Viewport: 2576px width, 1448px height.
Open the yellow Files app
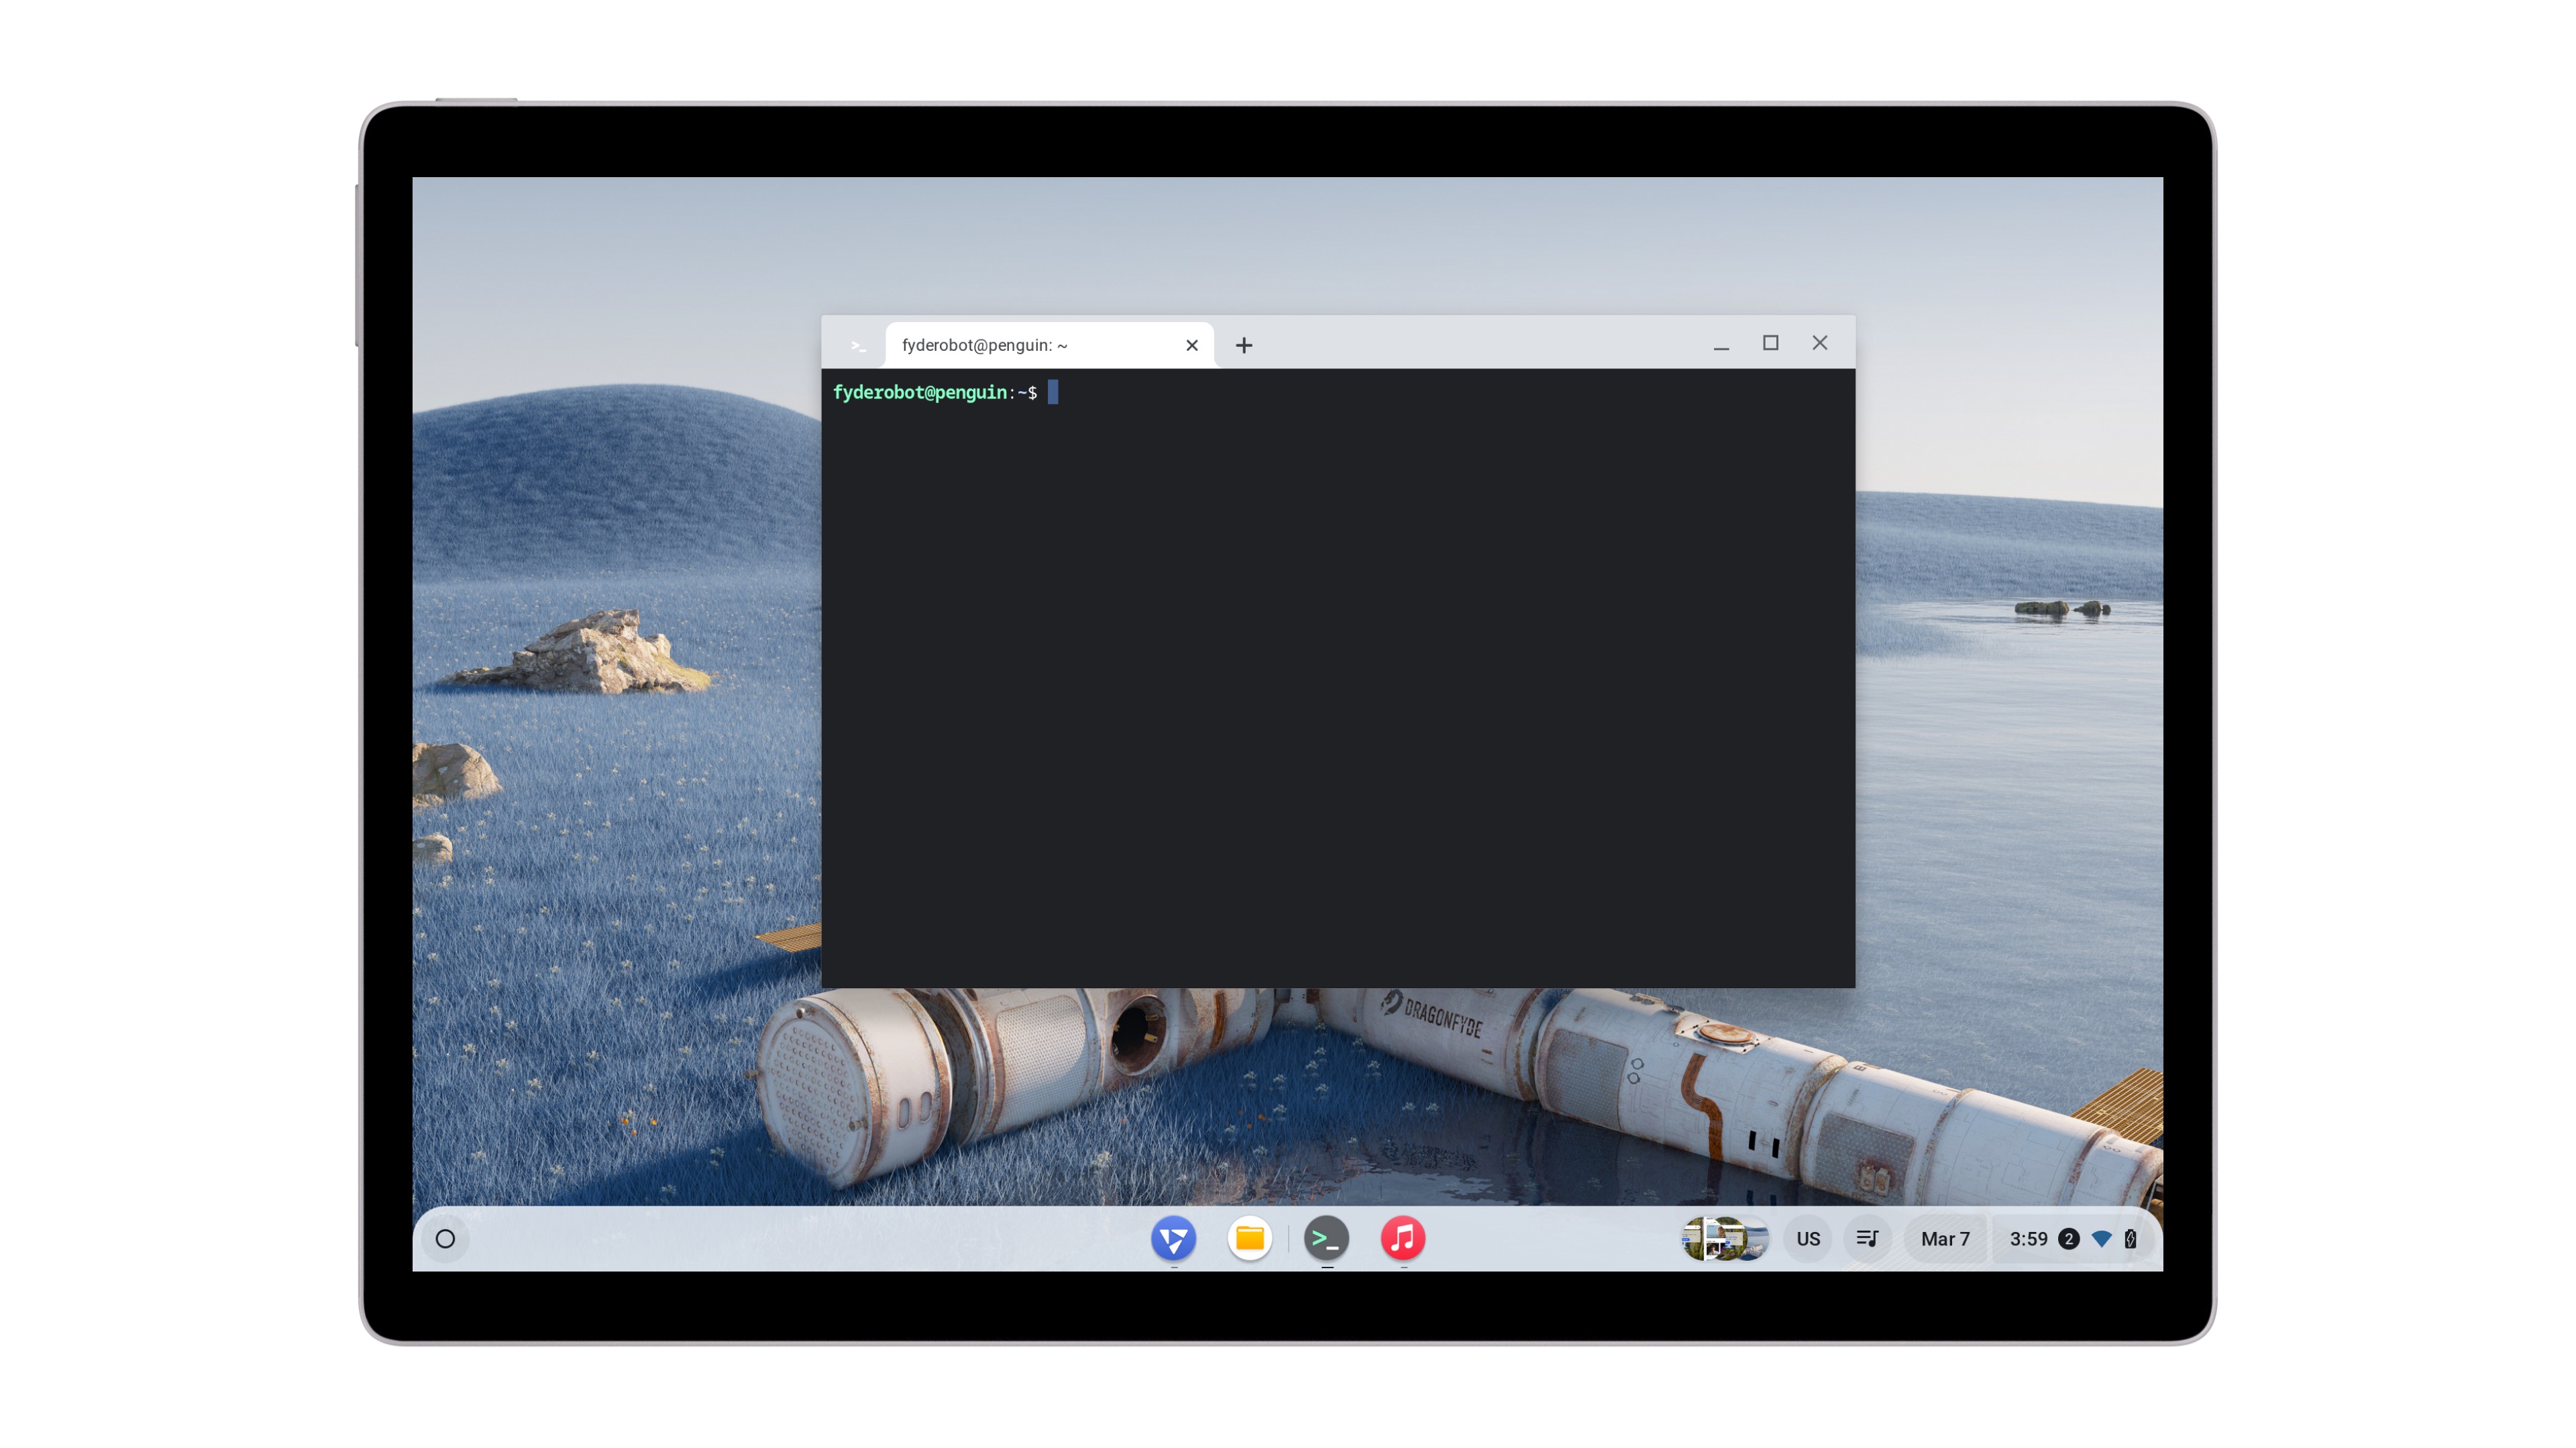tap(1249, 1239)
